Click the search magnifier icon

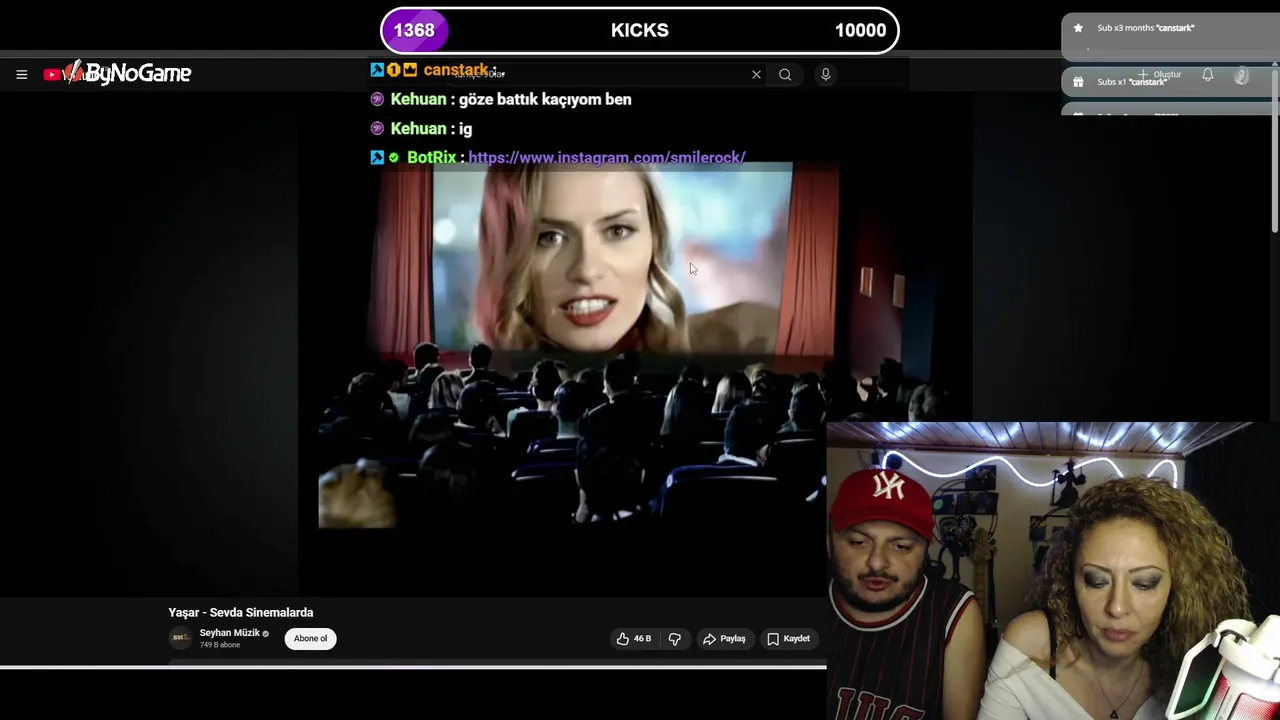(785, 74)
